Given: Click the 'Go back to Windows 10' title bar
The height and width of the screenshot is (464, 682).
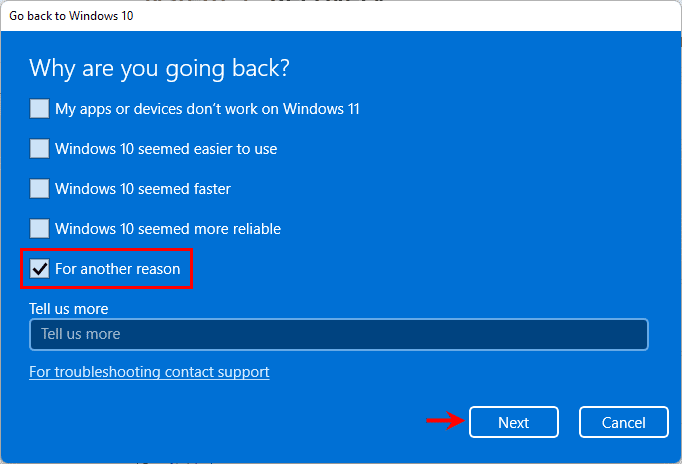Looking at the screenshot, I should (x=70, y=16).
